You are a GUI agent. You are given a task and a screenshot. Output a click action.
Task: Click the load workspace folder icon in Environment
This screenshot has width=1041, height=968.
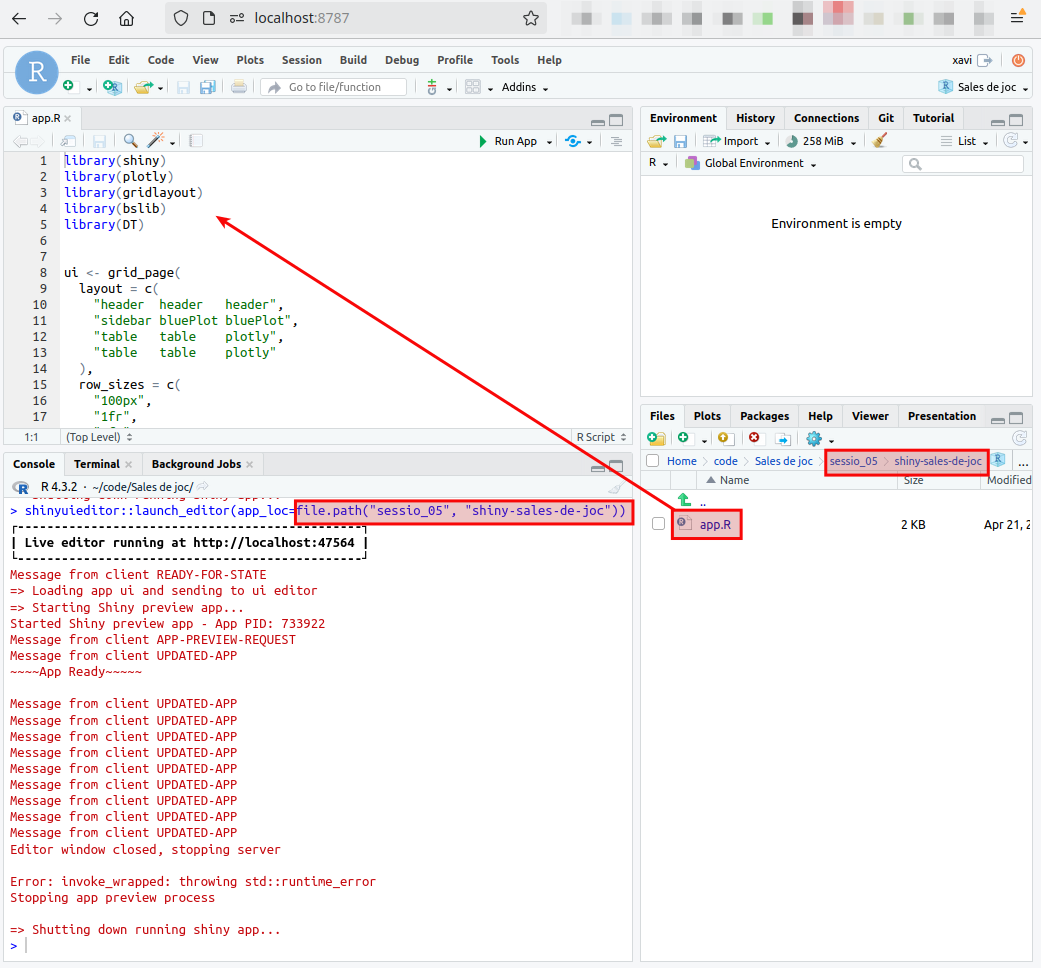[x=656, y=141]
